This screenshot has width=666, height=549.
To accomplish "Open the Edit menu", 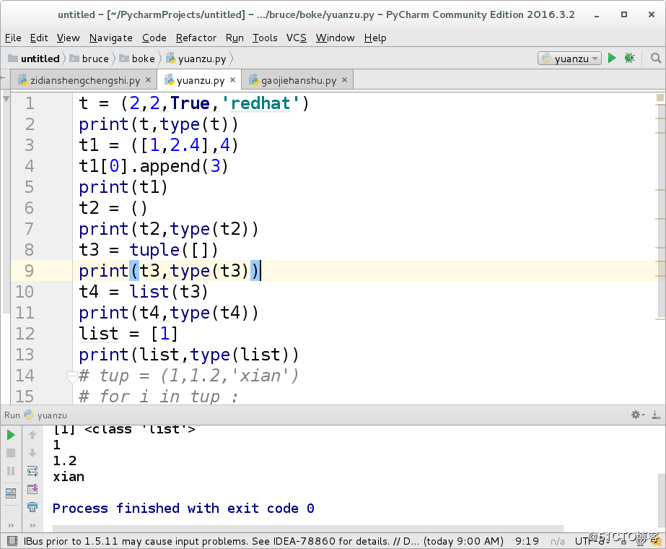I will [39, 38].
